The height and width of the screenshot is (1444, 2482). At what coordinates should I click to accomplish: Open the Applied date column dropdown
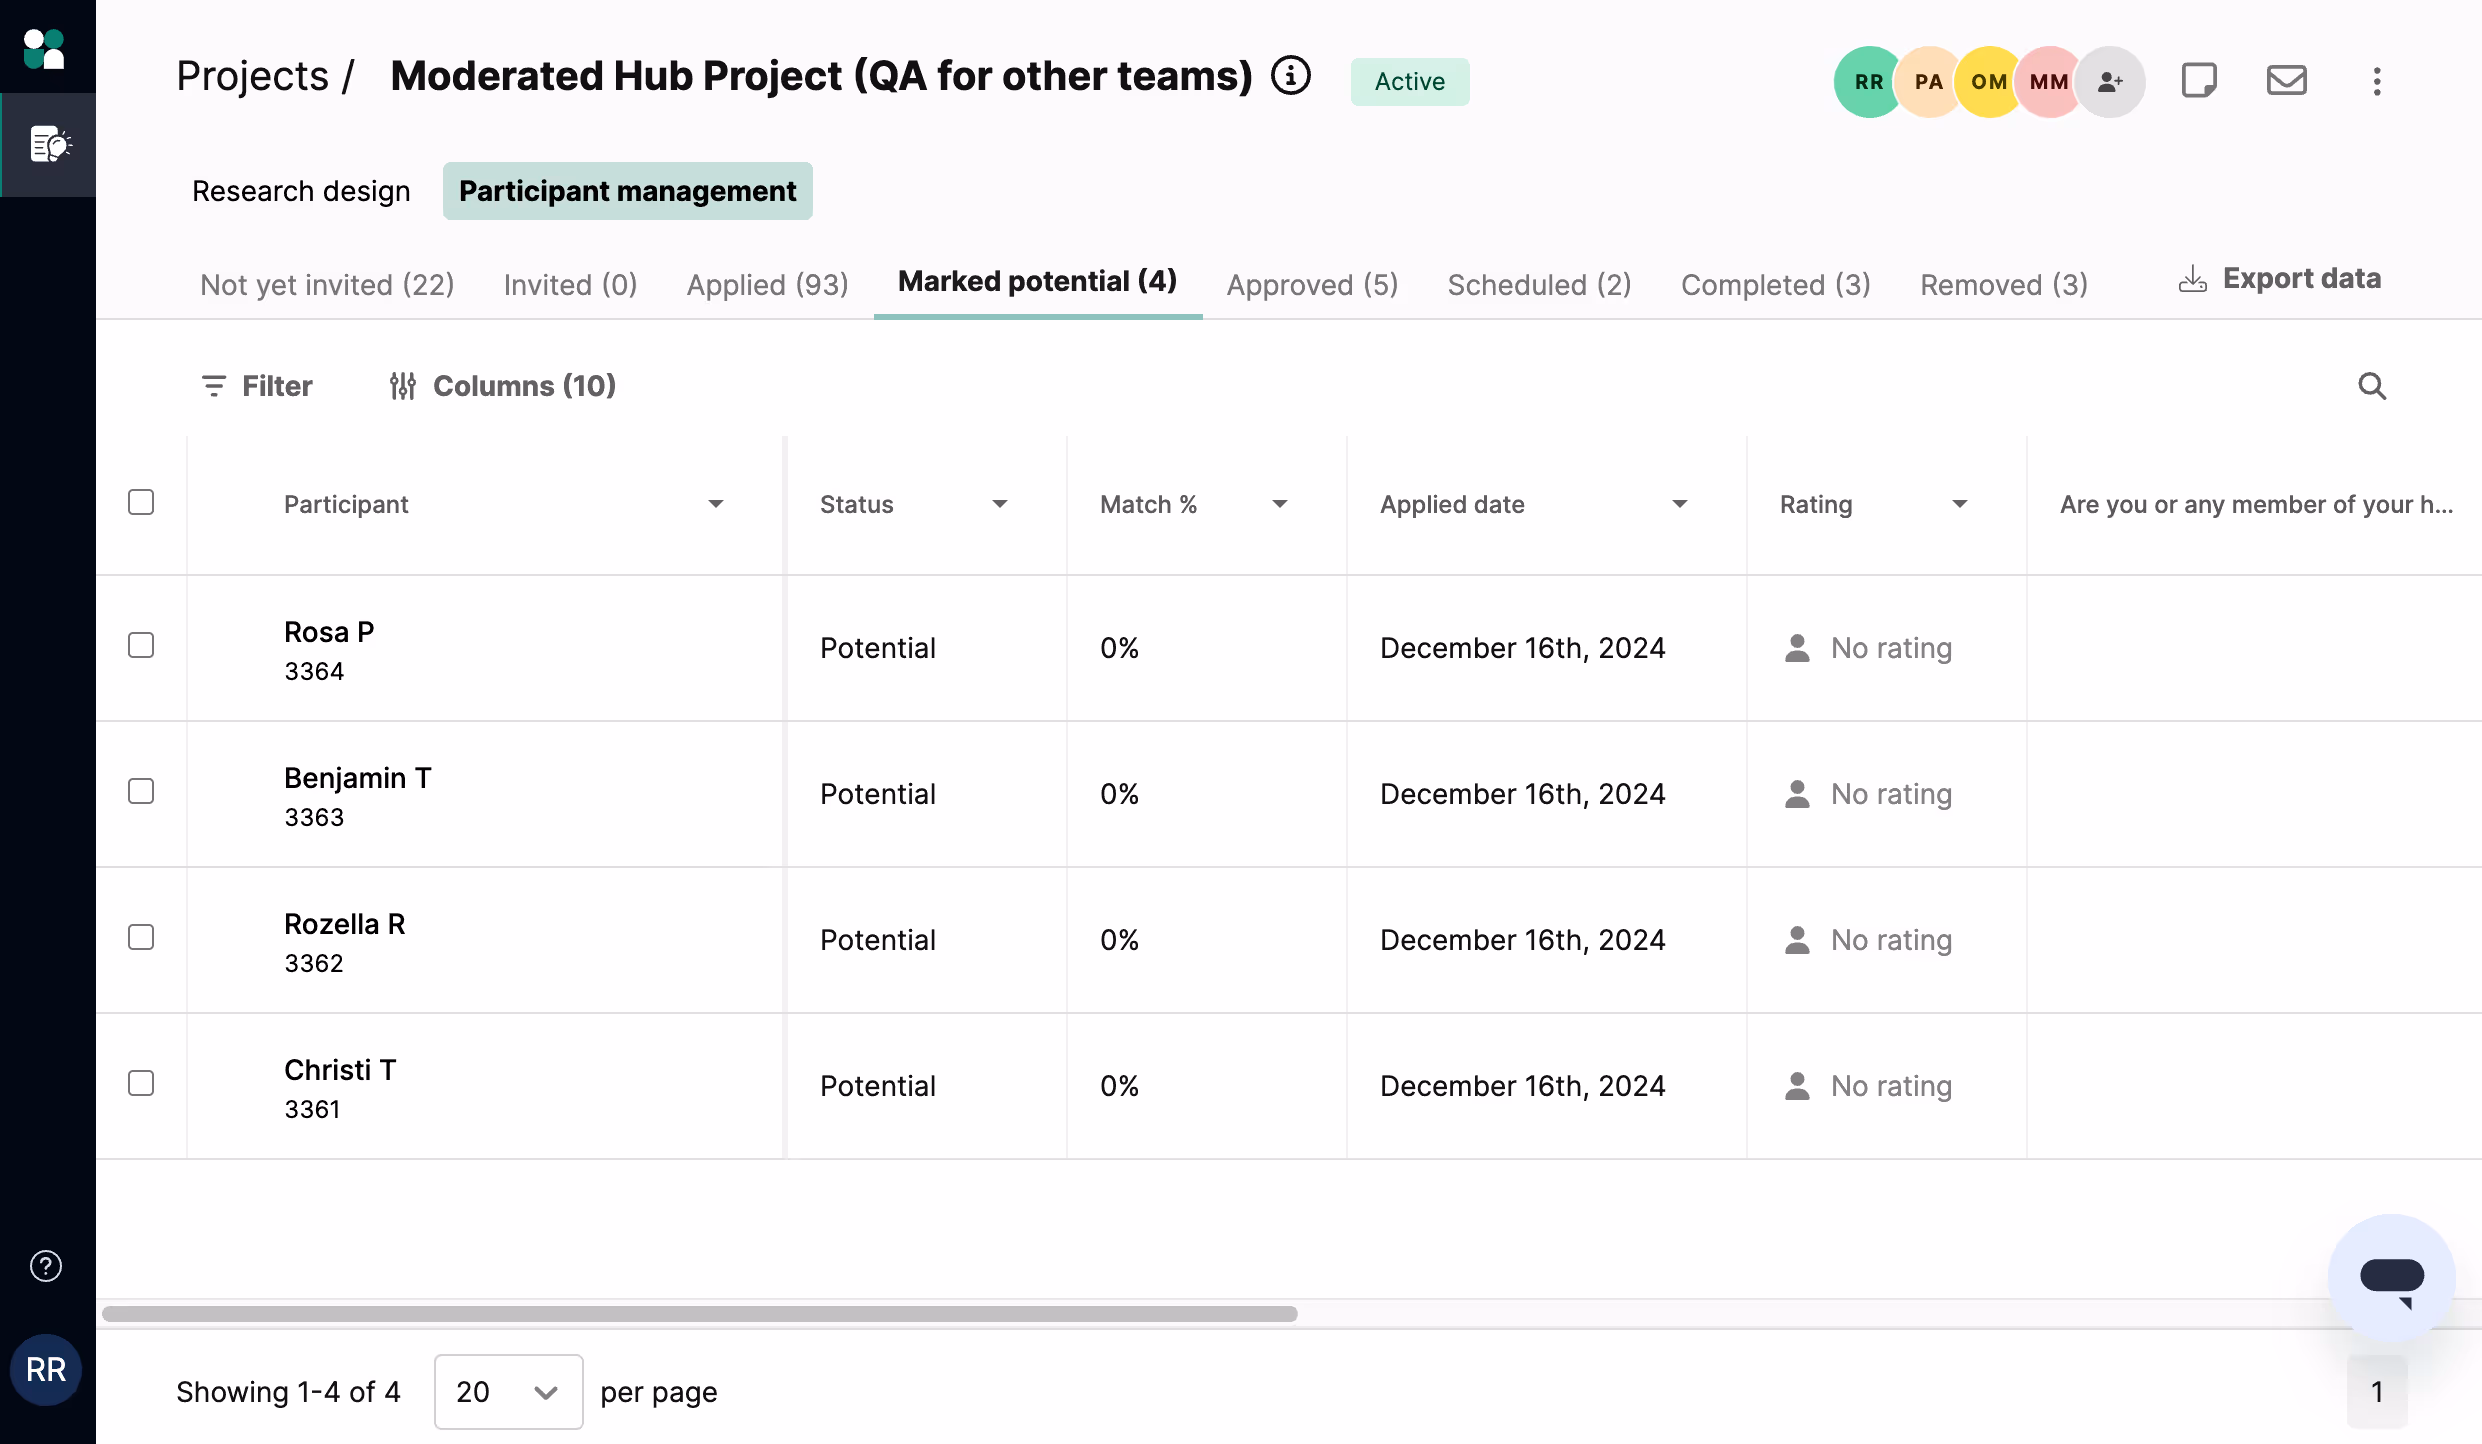pos(1679,504)
